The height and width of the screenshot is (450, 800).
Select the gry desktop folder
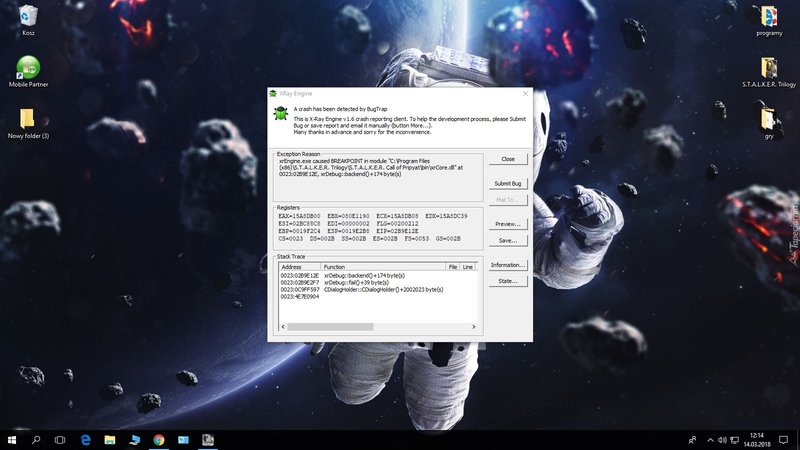(x=768, y=123)
